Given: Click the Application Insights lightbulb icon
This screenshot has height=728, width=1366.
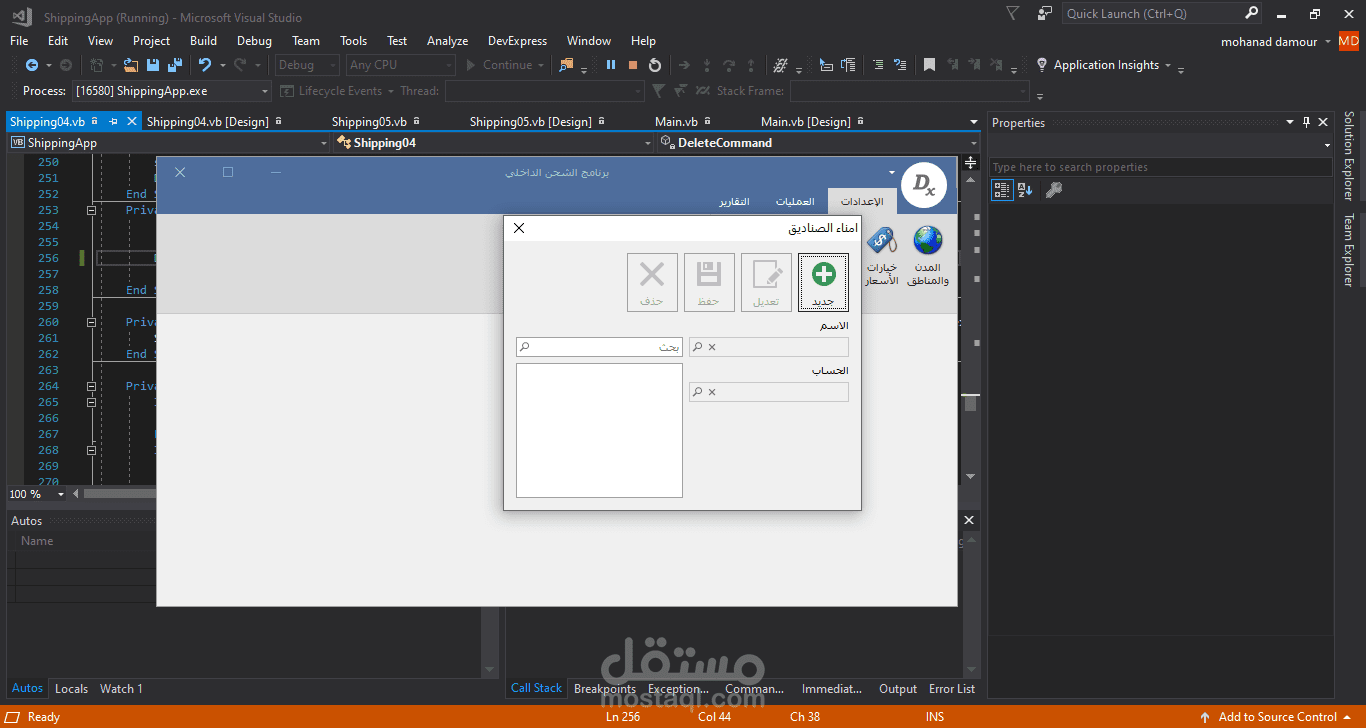Looking at the screenshot, I should coord(1042,65).
